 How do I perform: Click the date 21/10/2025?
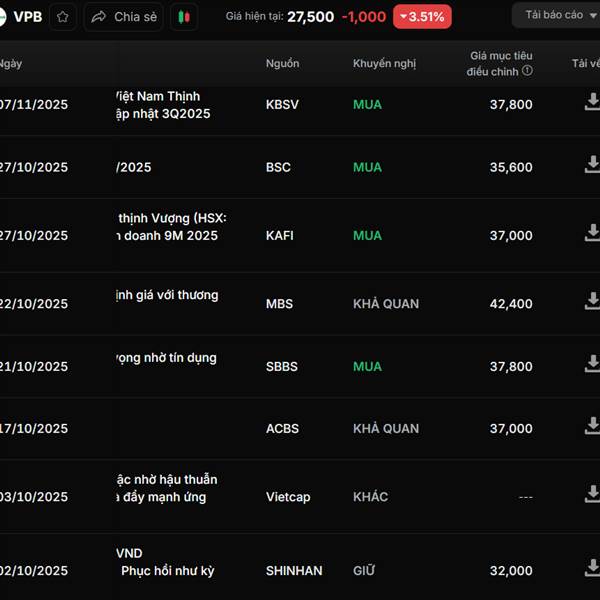click(x=34, y=367)
